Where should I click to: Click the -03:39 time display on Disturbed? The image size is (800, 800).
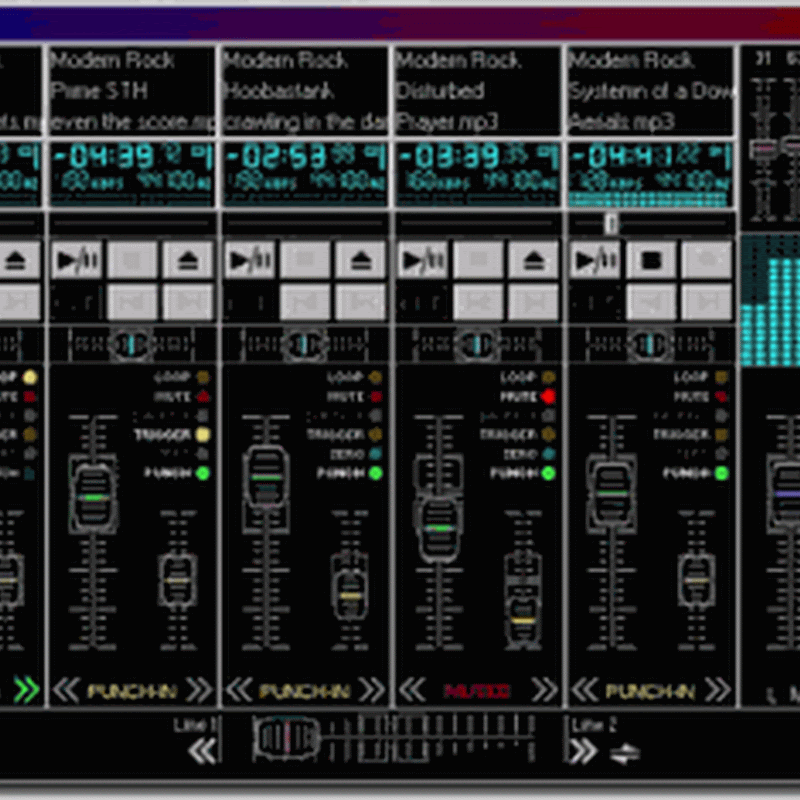(x=448, y=156)
